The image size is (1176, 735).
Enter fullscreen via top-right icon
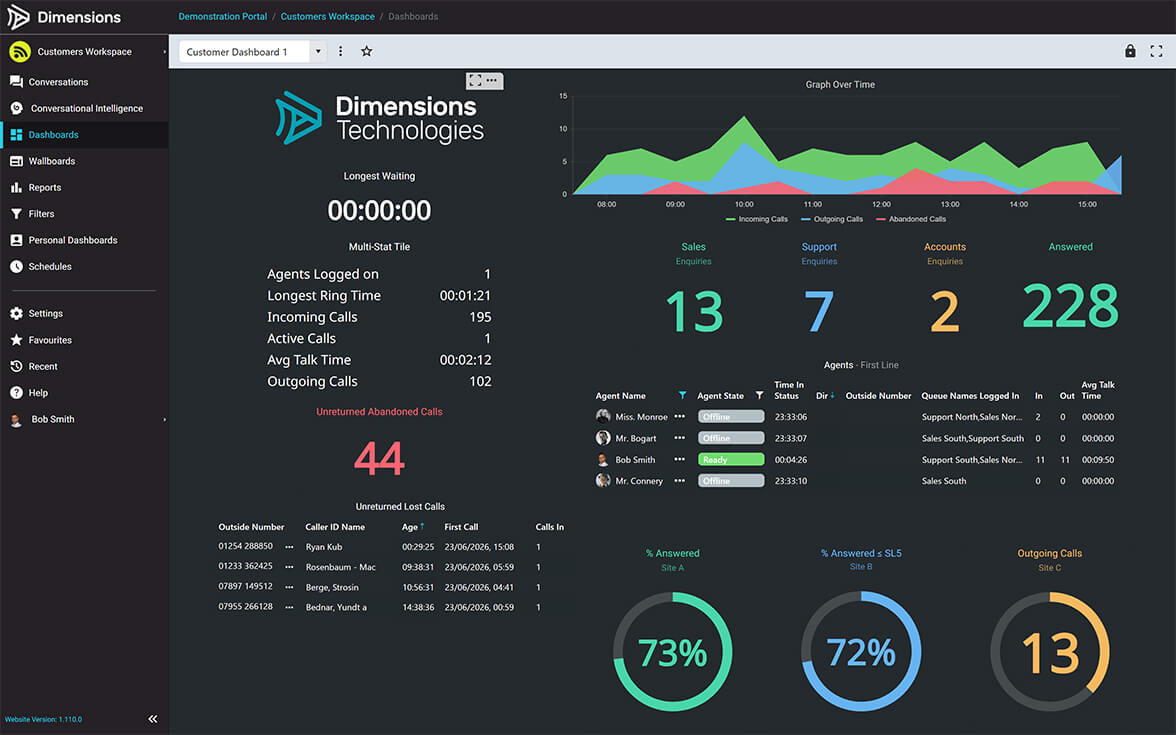tap(1156, 51)
